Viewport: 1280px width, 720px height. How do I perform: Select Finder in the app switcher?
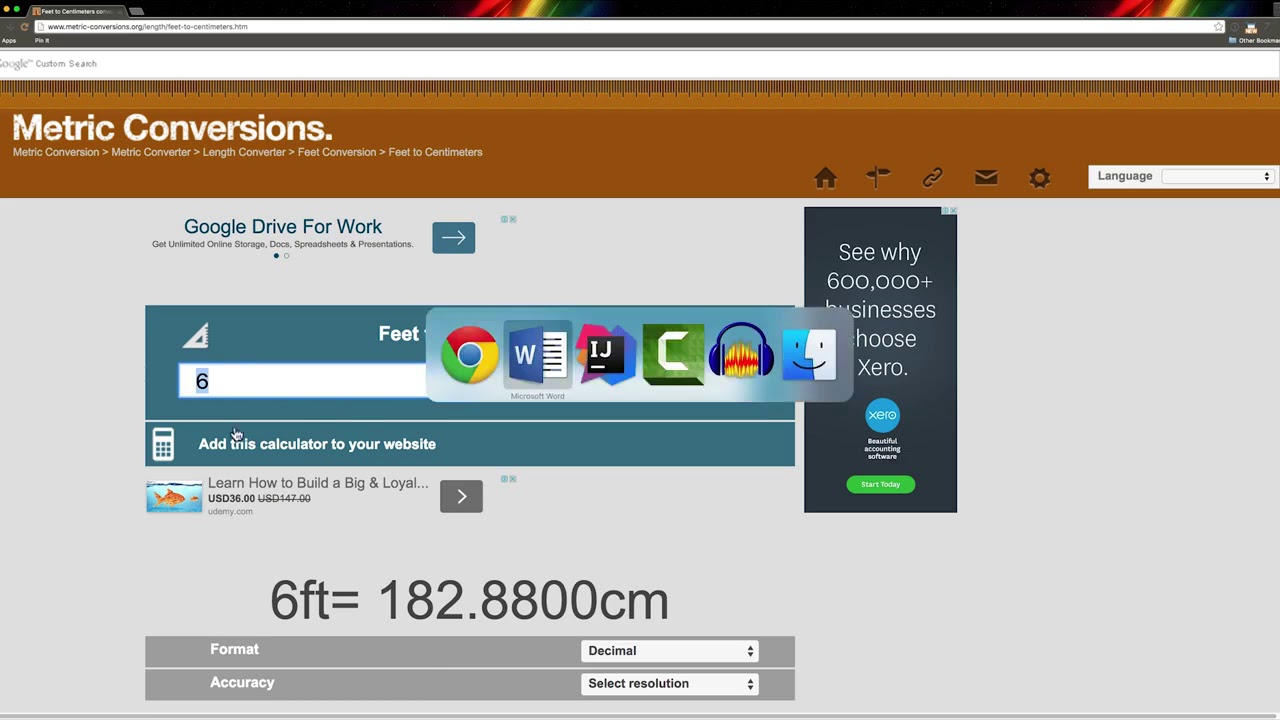point(809,354)
